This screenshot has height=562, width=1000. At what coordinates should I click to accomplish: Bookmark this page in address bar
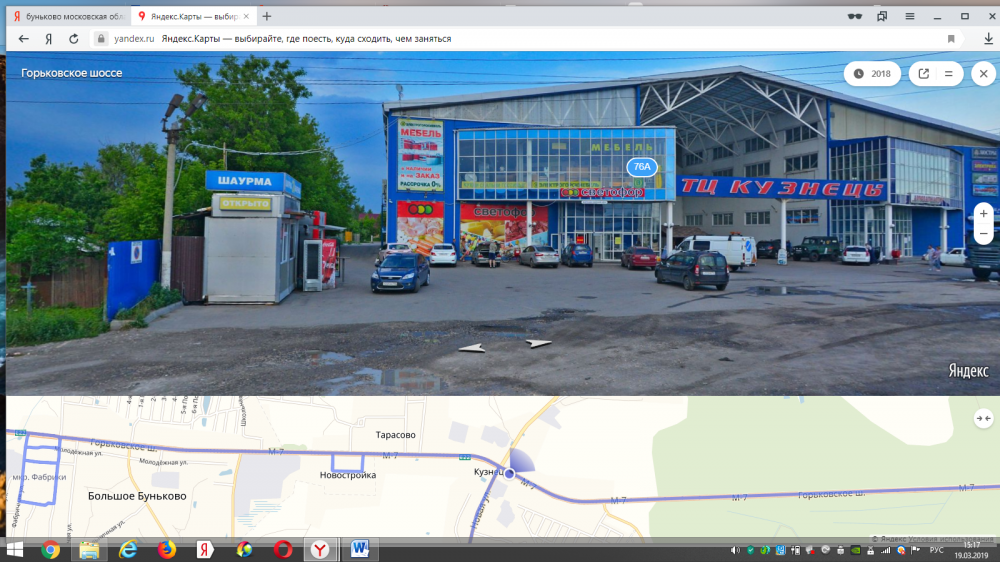click(951, 39)
